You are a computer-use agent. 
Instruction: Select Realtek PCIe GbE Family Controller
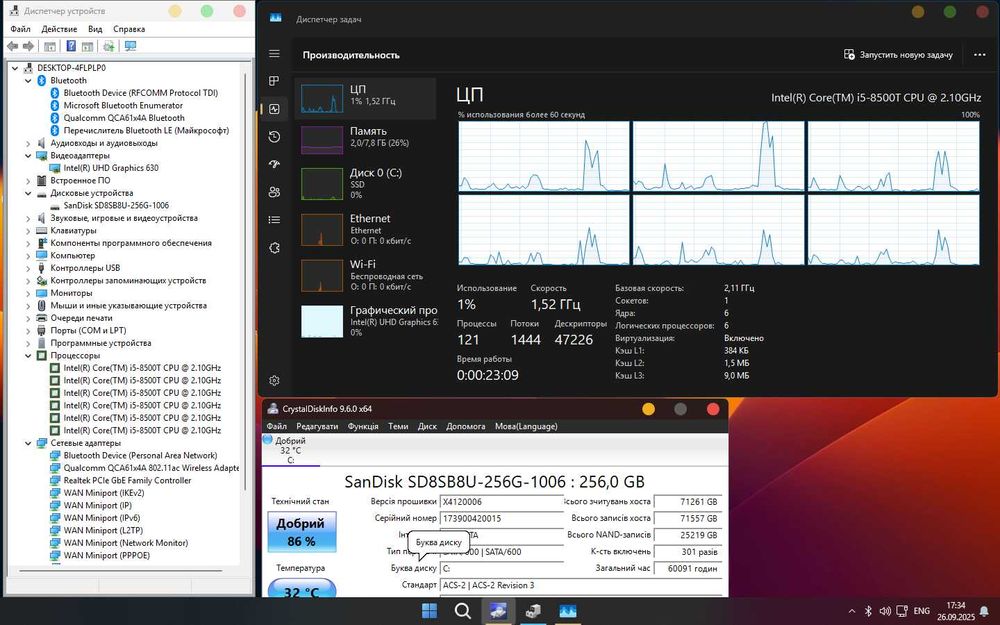(x=127, y=480)
